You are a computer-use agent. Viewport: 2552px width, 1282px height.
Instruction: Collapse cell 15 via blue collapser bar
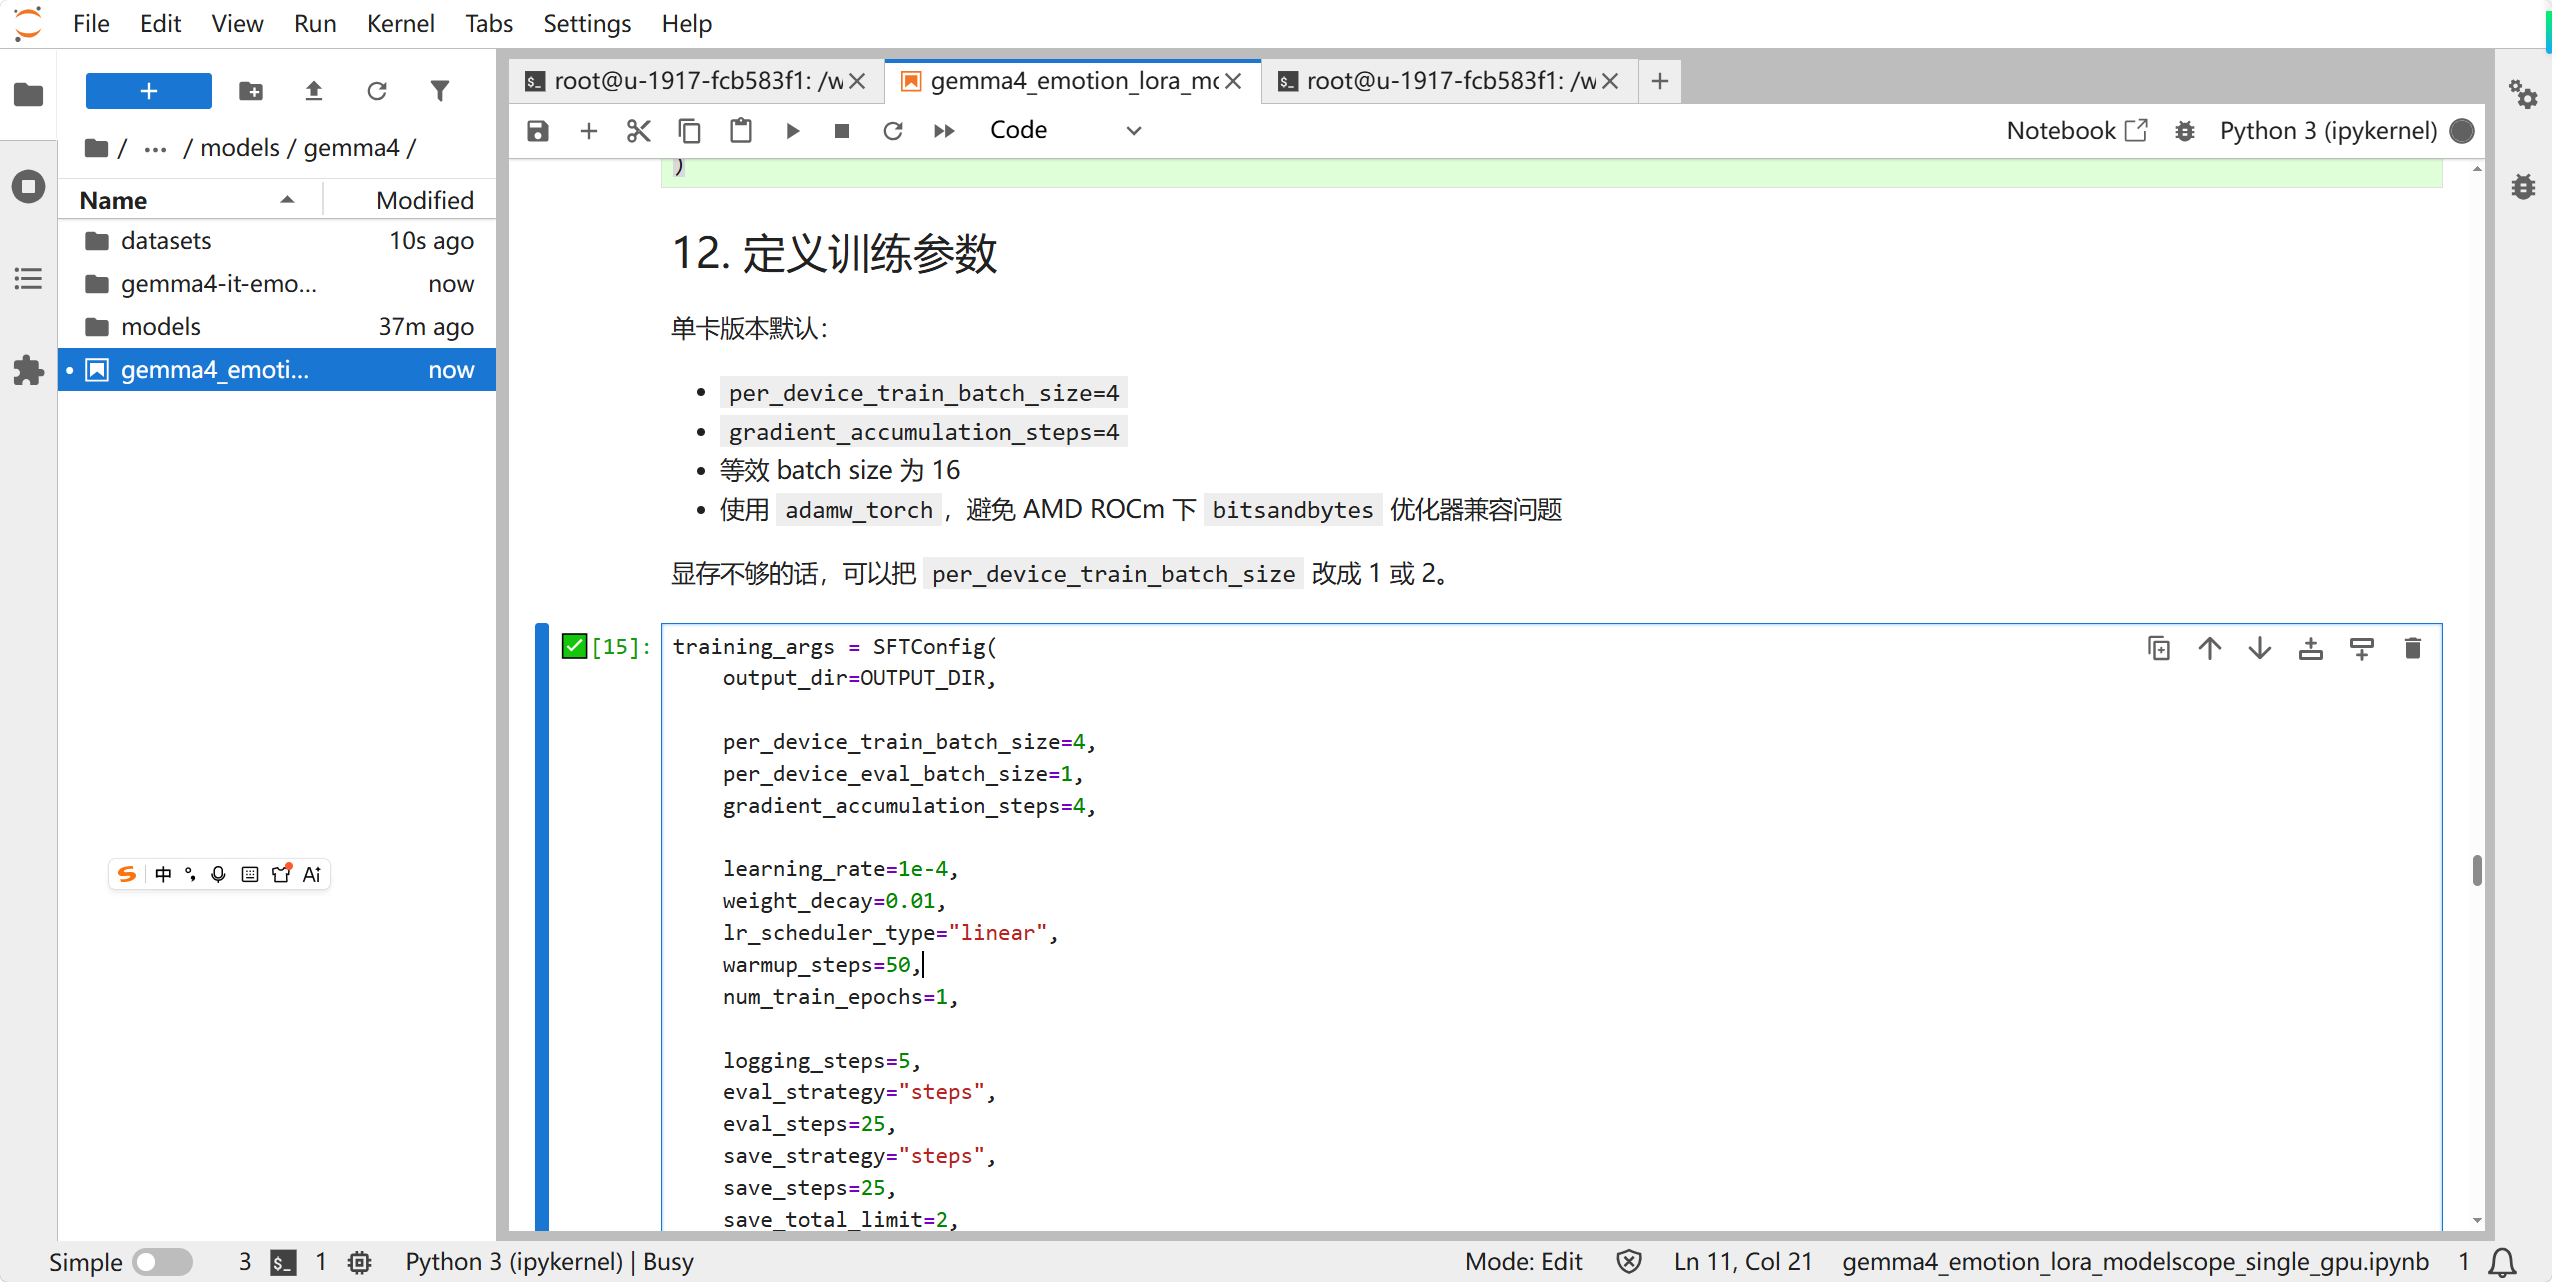click(x=542, y=926)
